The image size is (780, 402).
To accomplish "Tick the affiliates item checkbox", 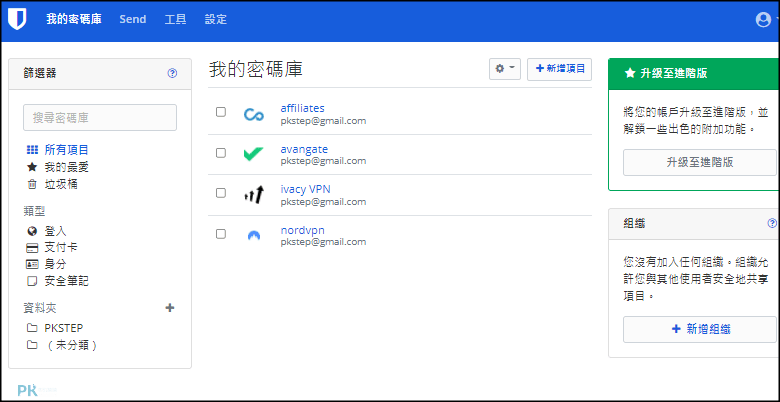I will click(x=220, y=112).
